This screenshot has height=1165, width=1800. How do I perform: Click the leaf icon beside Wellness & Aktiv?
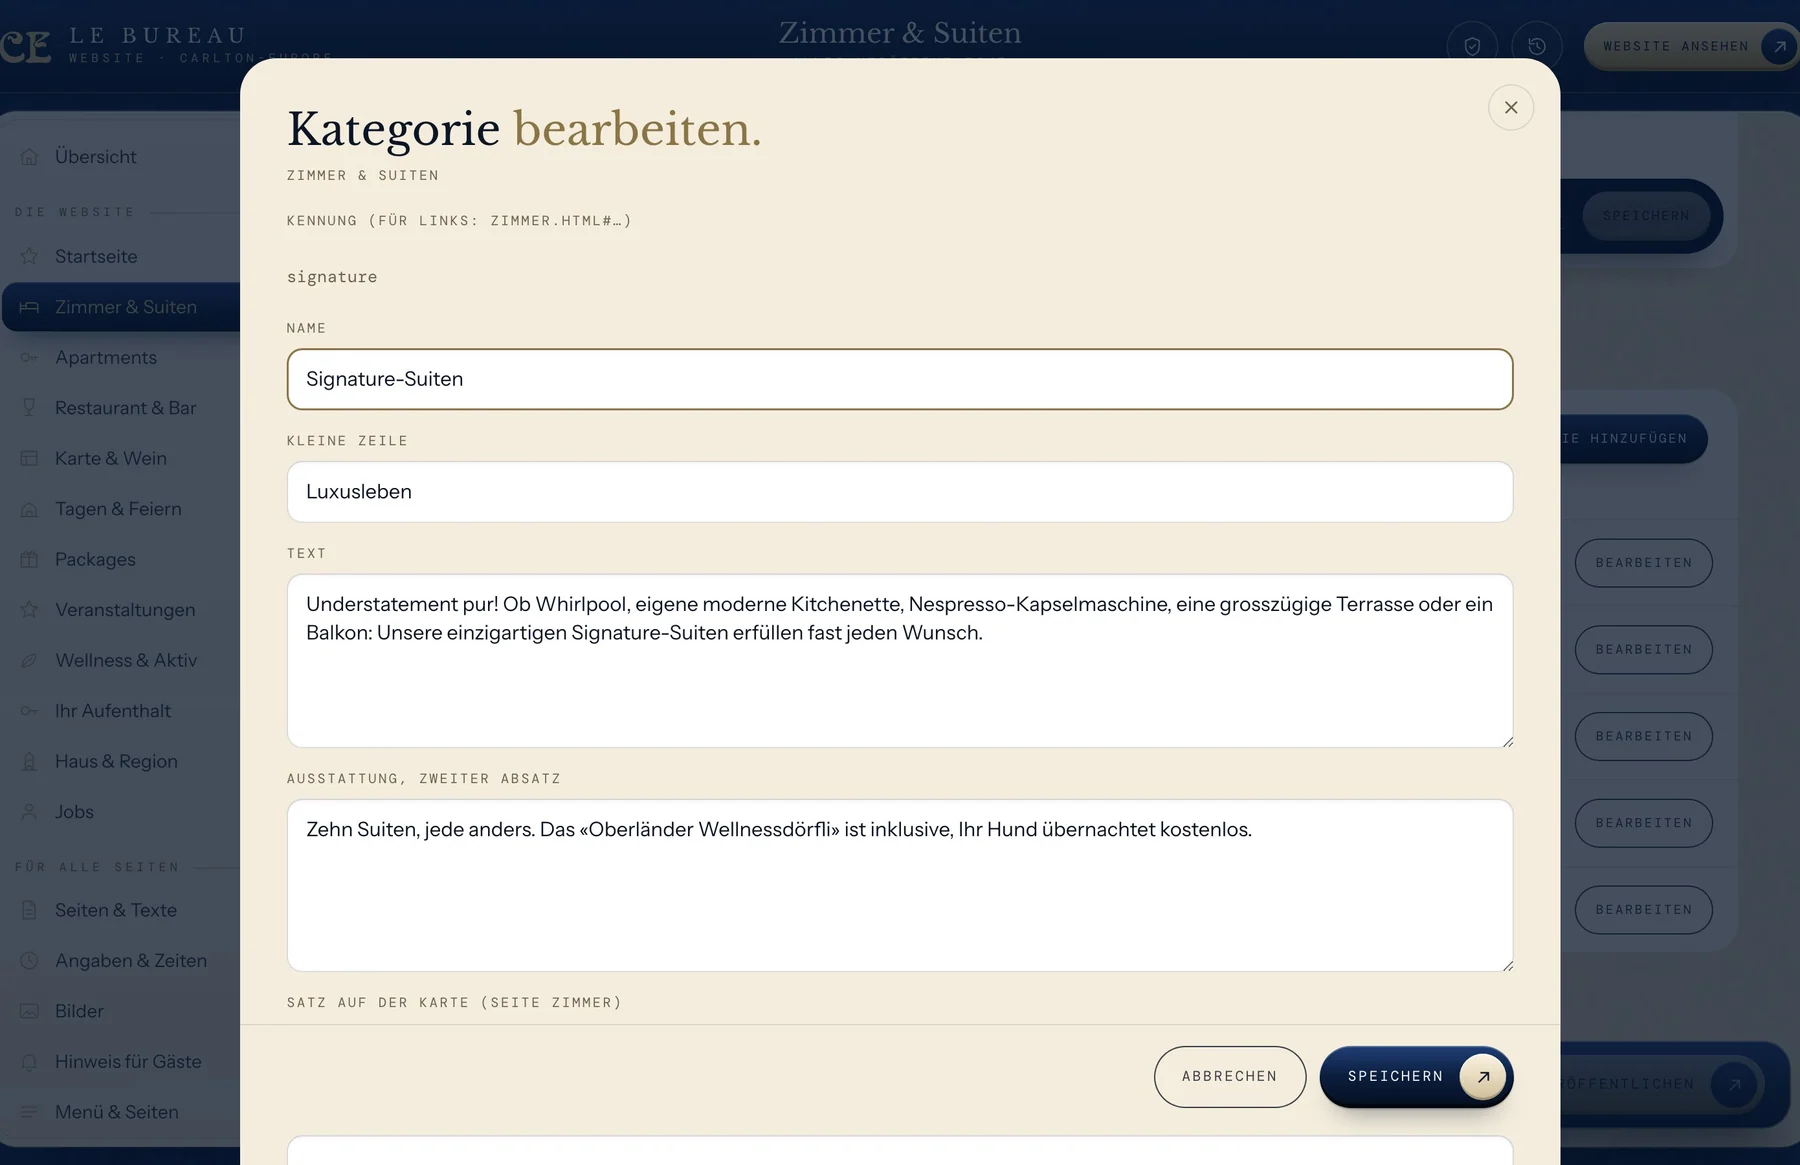[x=30, y=661]
